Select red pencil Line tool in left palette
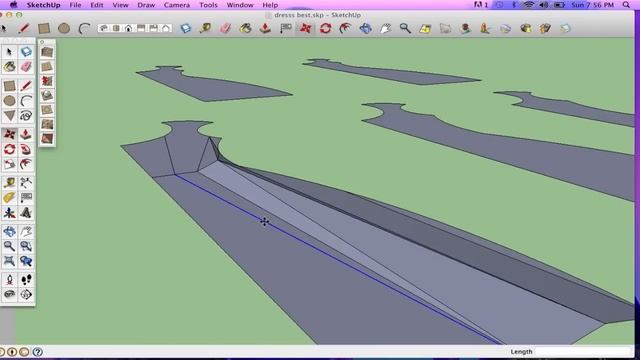The image size is (640, 360). (x=26, y=86)
